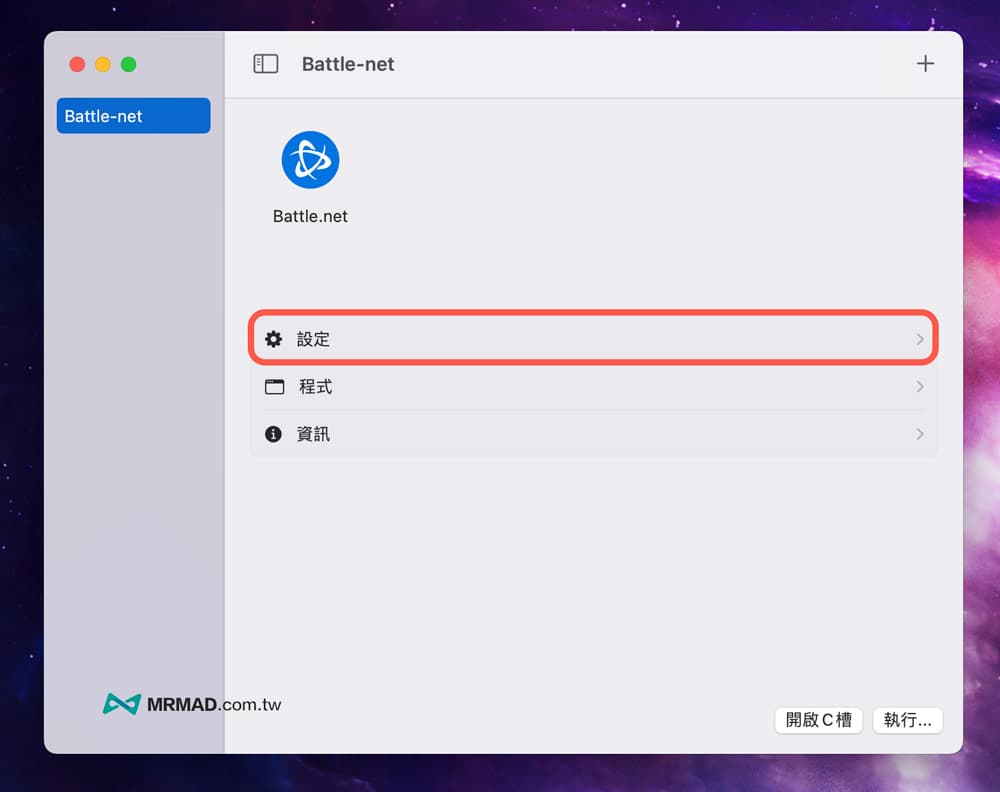Click the Battle-net title in the header
The width and height of the screenshot is (1000, 792).
(347, 63)
